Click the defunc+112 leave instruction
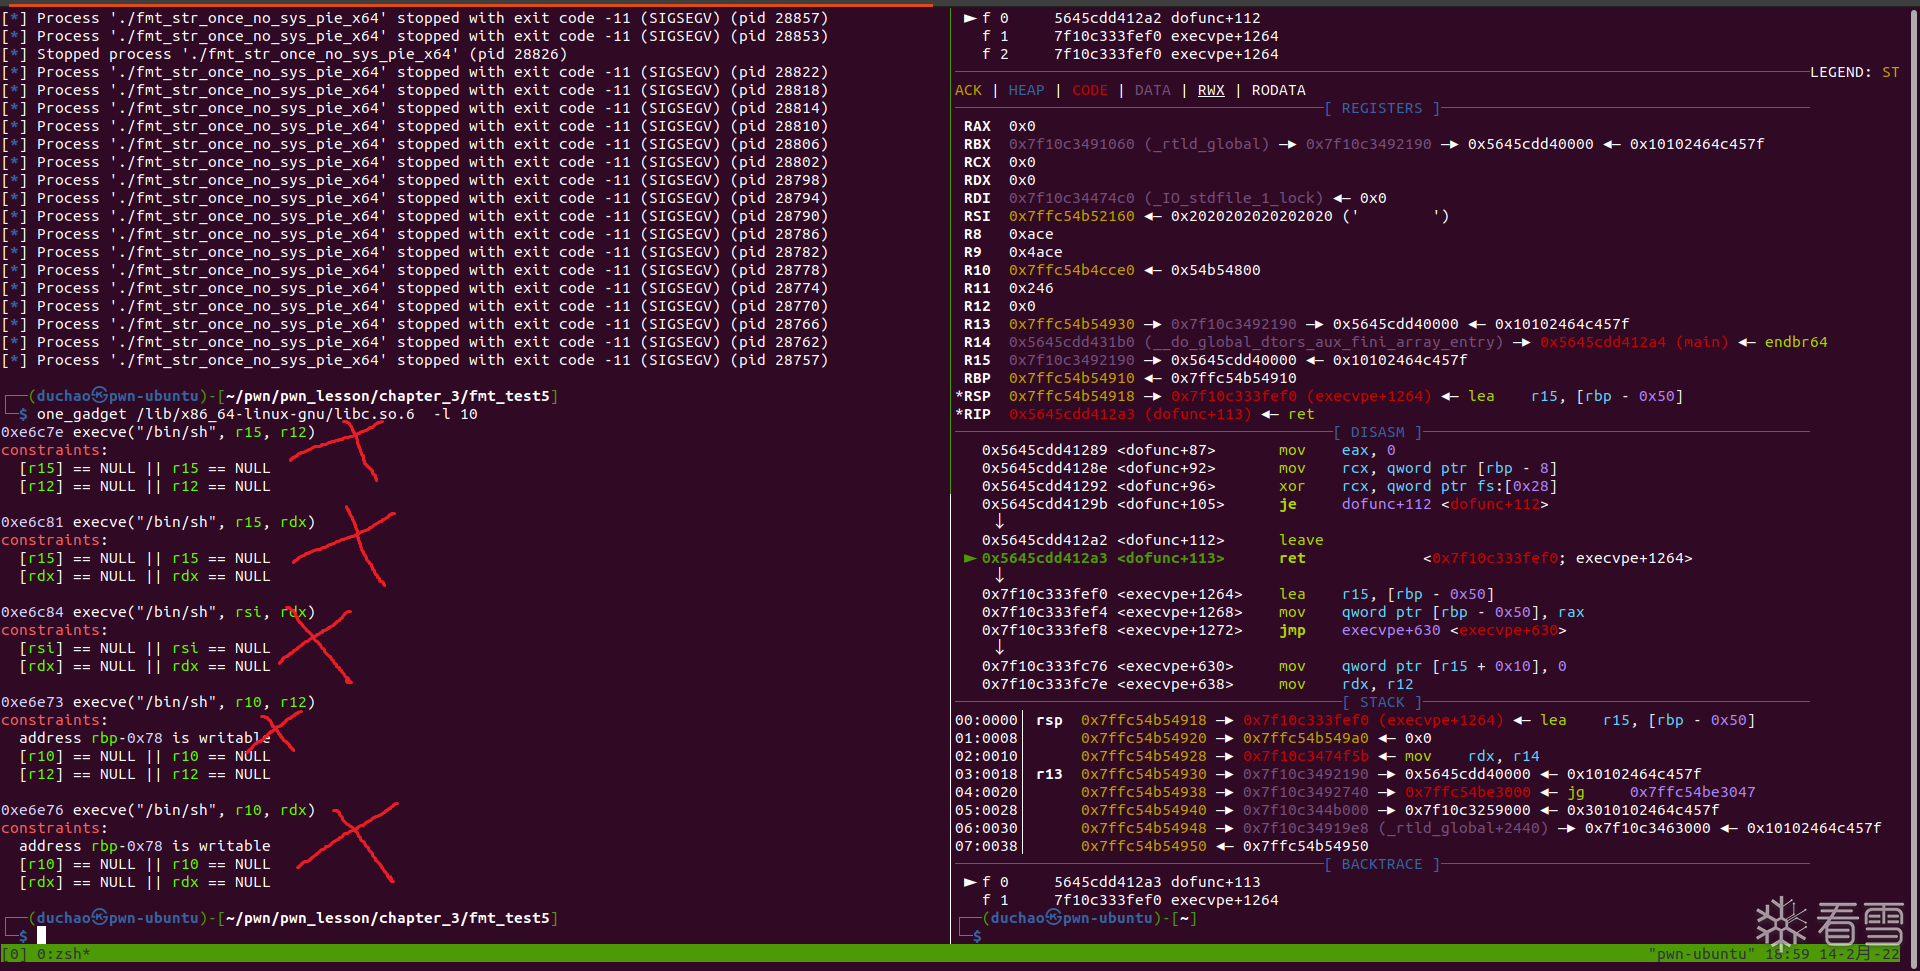This screenshot has height=971, width=1920. click(1153, 540)
